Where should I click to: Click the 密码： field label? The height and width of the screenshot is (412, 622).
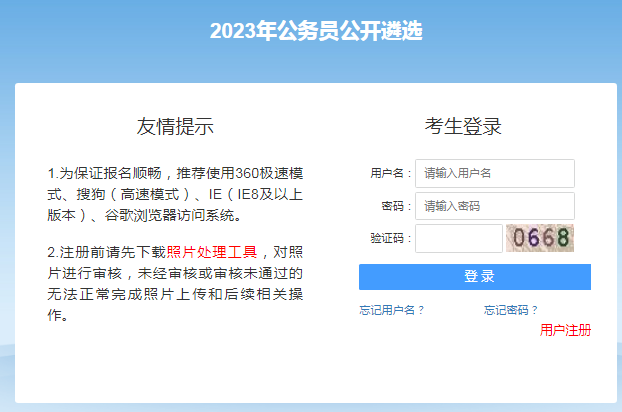point(396,206)
